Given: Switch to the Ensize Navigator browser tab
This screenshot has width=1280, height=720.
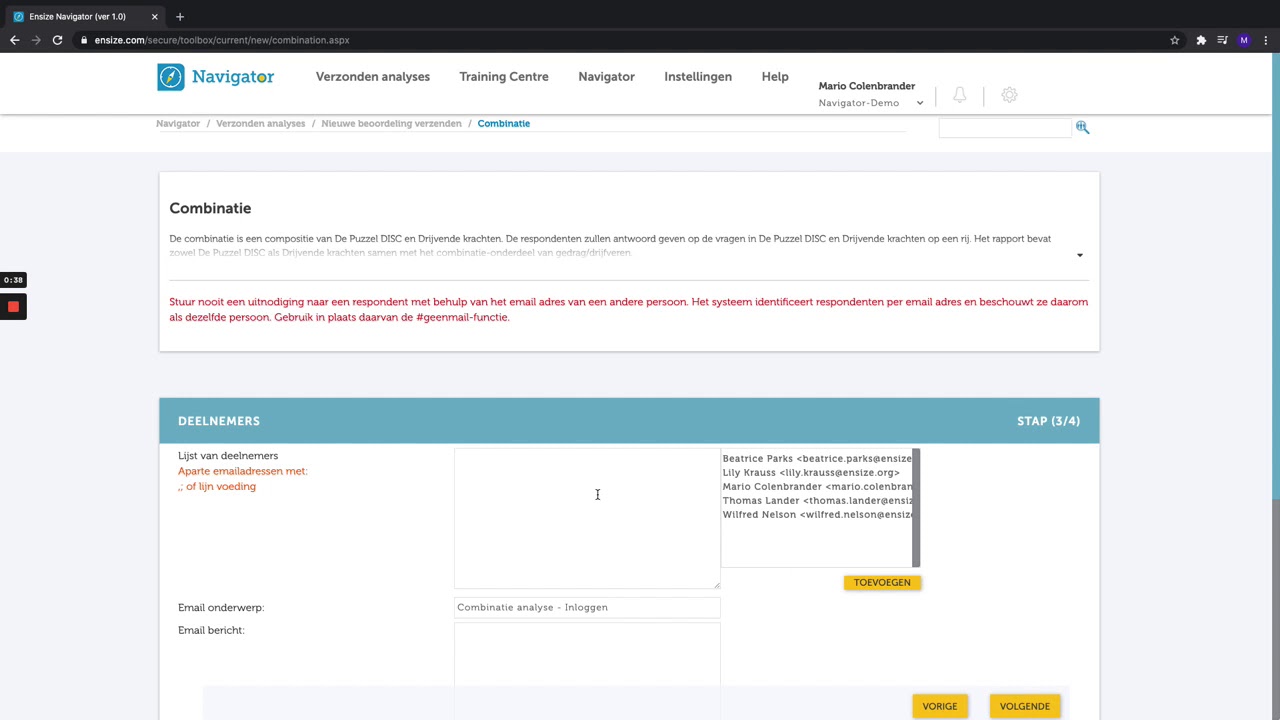Looking at the screenshot, I should 85,16.
